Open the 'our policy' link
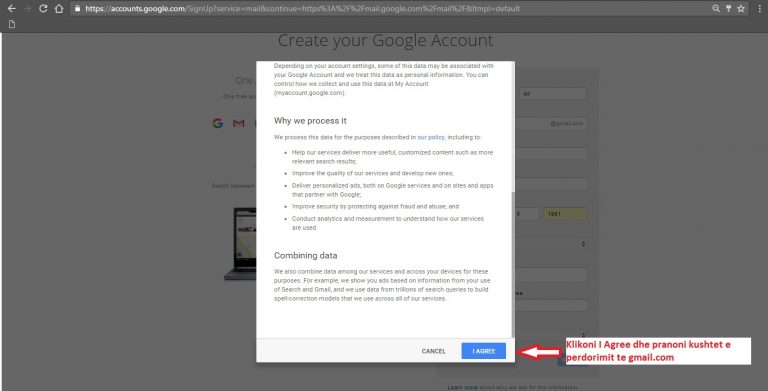This screenshot has height=391, width=768. (x=431, y=137)
